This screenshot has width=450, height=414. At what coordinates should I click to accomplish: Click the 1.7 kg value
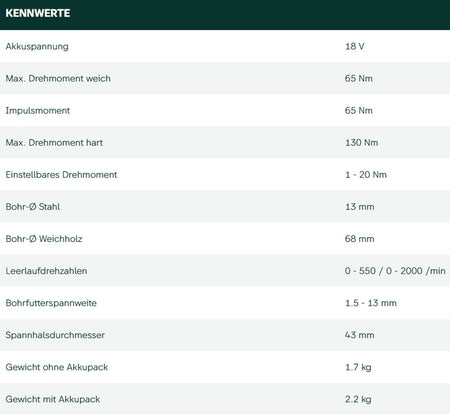click(358, 367)
